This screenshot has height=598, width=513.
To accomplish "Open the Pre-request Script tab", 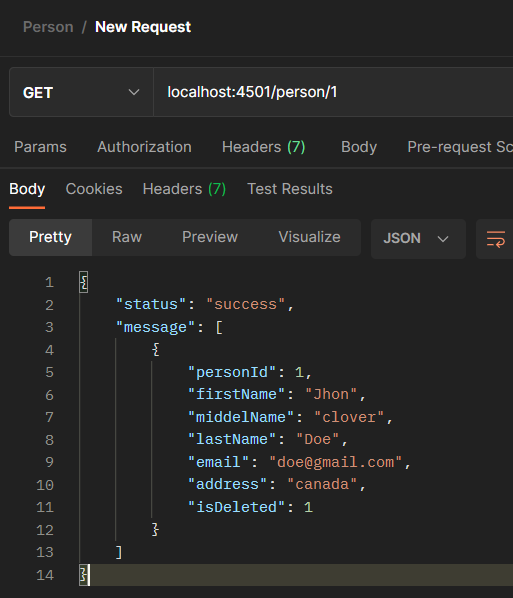I will [460, 147].
